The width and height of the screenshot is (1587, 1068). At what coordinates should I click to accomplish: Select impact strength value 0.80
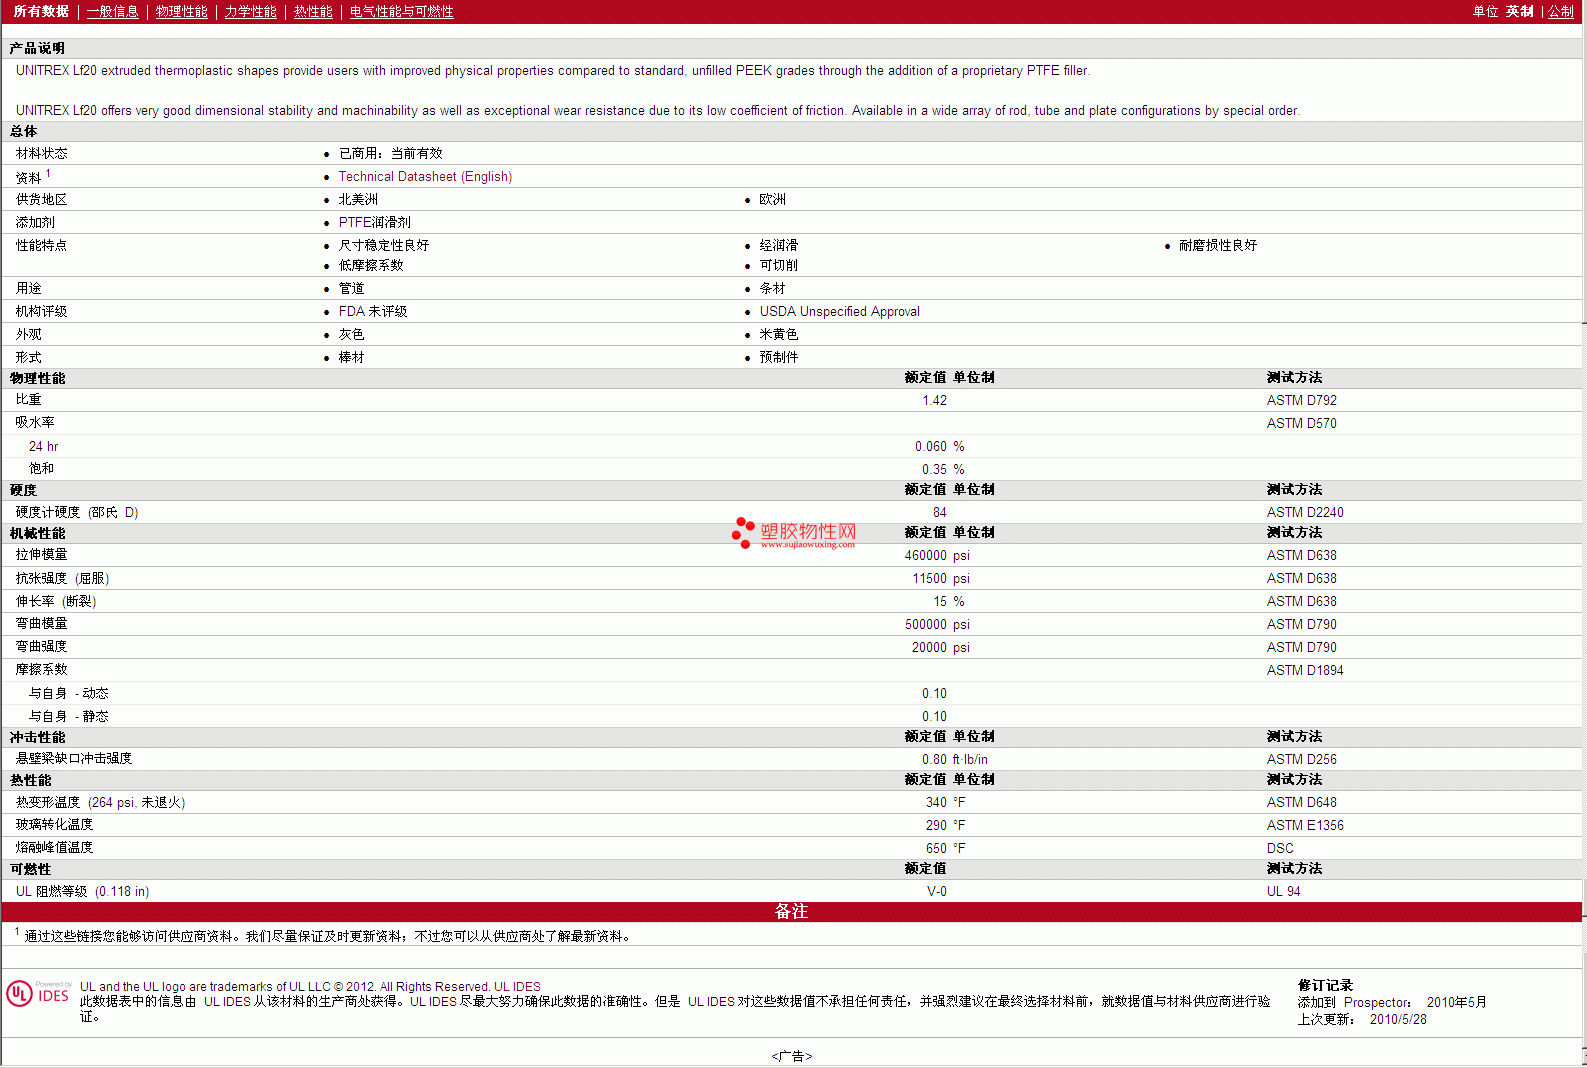coord(934,759)
